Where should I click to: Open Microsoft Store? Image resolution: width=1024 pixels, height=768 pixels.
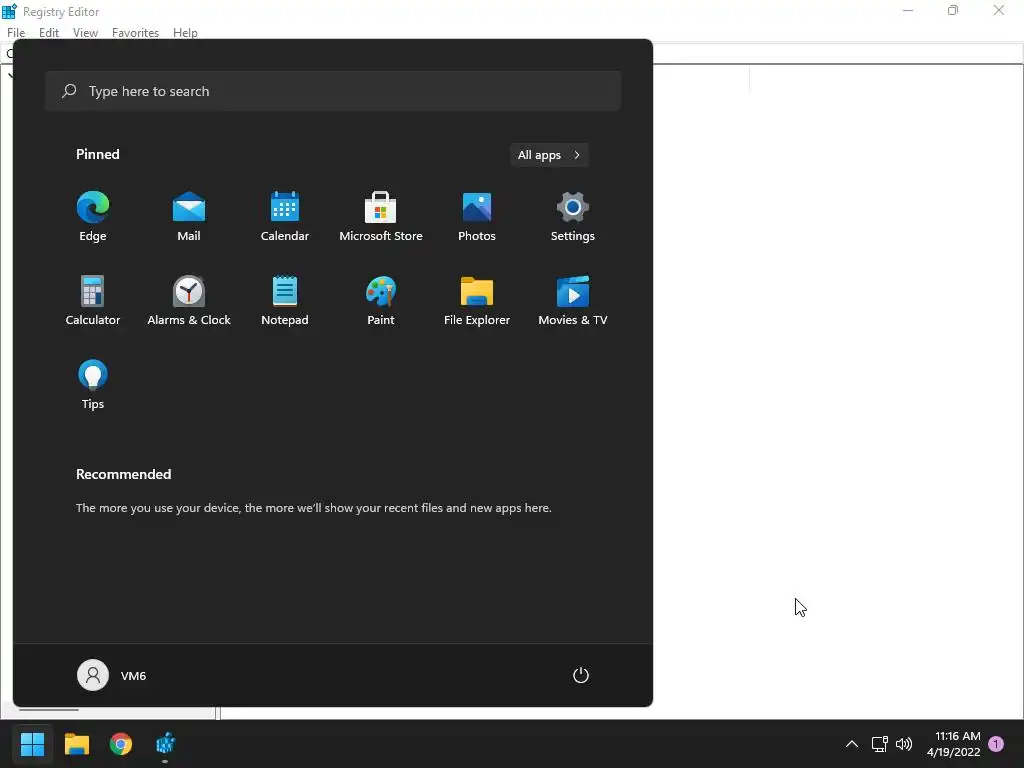[381, 217]
